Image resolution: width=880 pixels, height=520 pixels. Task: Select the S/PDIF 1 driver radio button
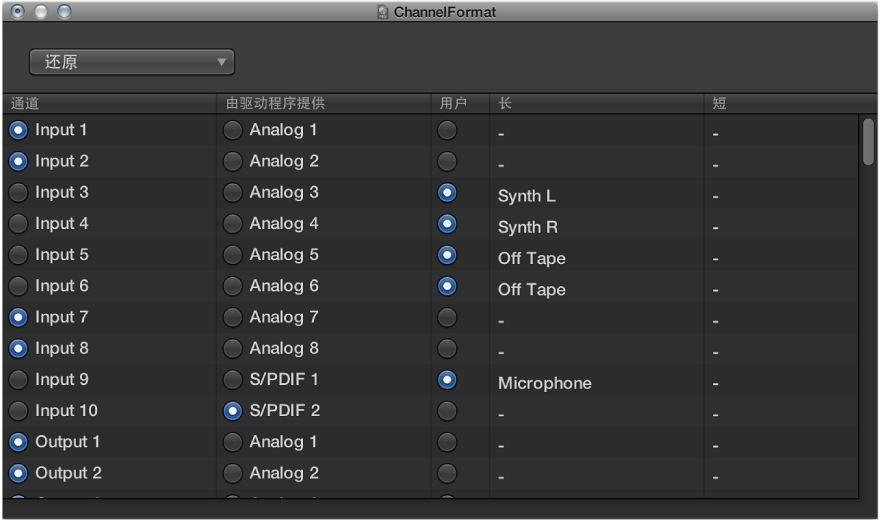click(x=233, y=380)
